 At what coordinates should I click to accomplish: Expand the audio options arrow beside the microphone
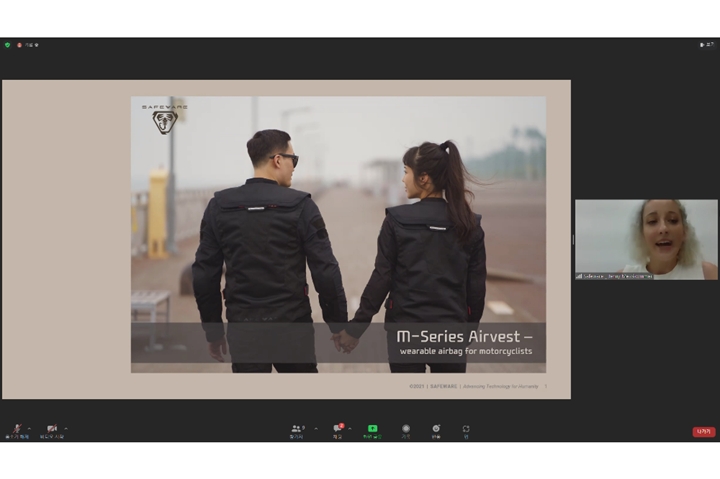29,428
